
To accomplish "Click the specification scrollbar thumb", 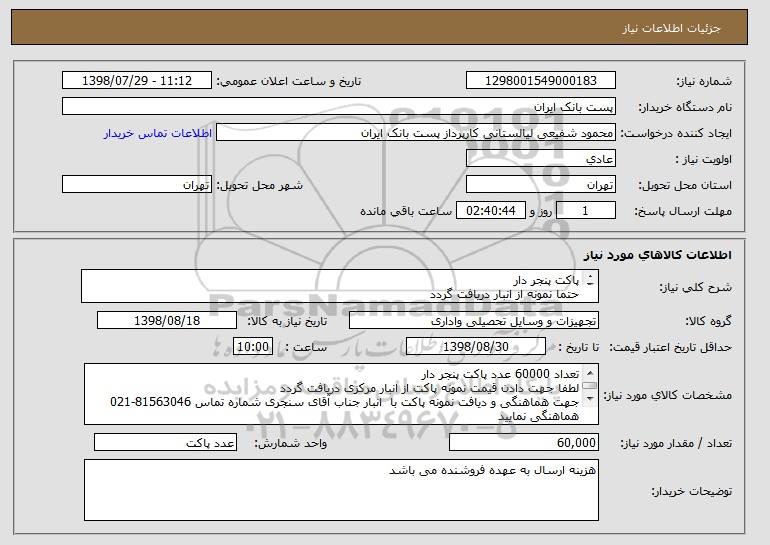I will (x=590, y=386).
